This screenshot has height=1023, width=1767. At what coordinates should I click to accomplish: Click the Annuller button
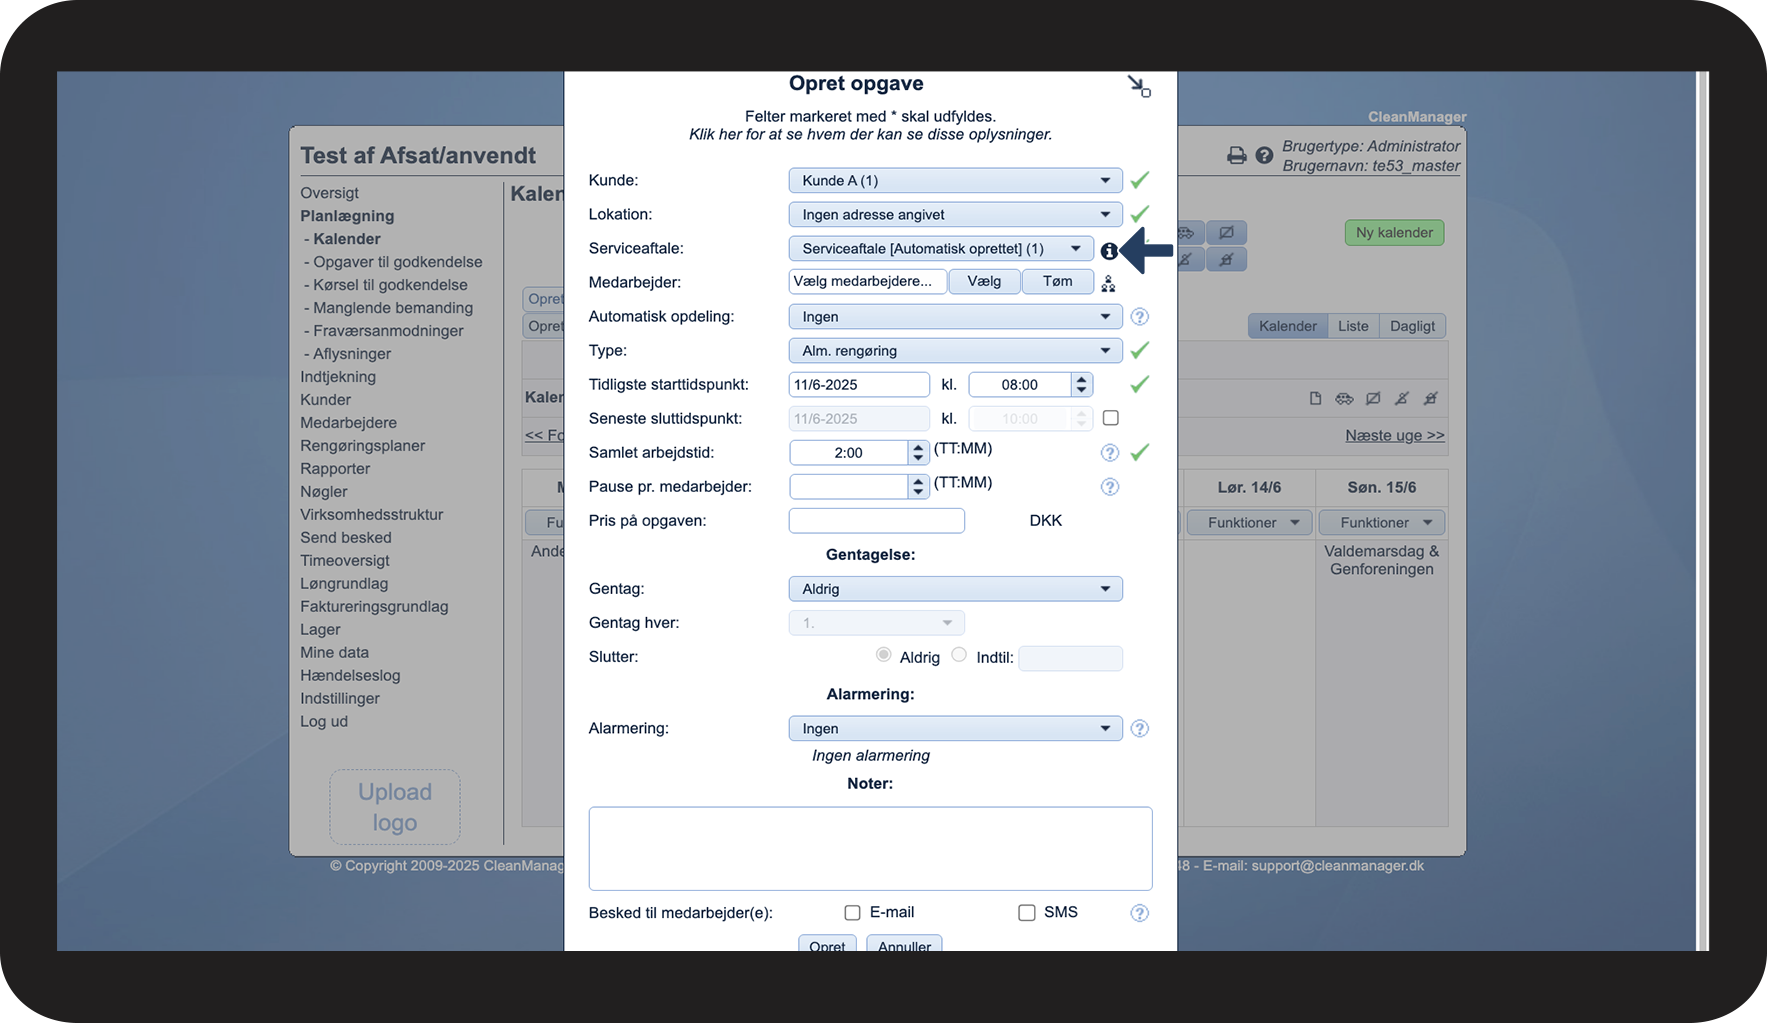tap(904, 944)
